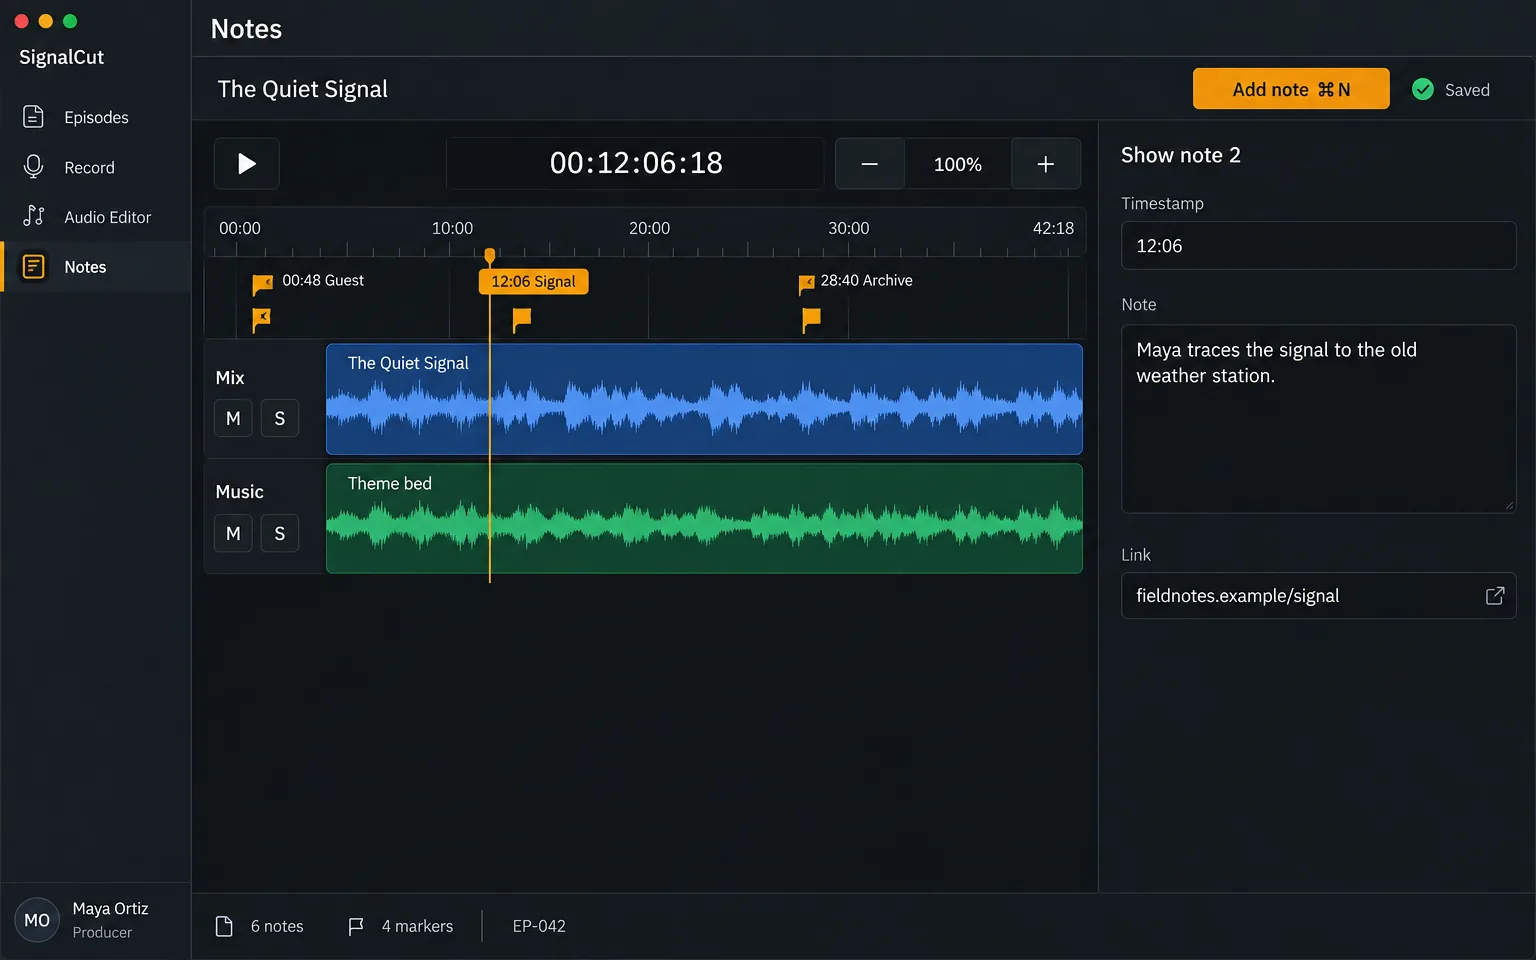
Task: Open the link using external link icon
Action: click(x=1495, y=596)
